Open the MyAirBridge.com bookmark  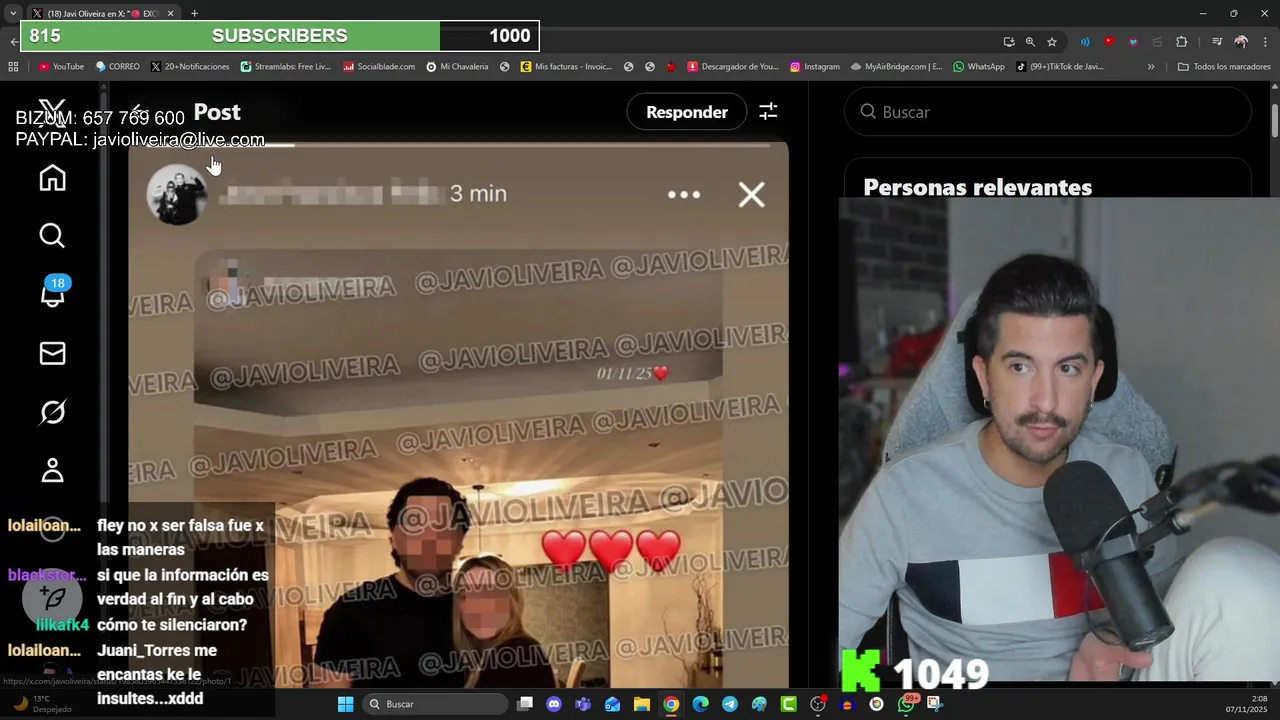point(897,67)
